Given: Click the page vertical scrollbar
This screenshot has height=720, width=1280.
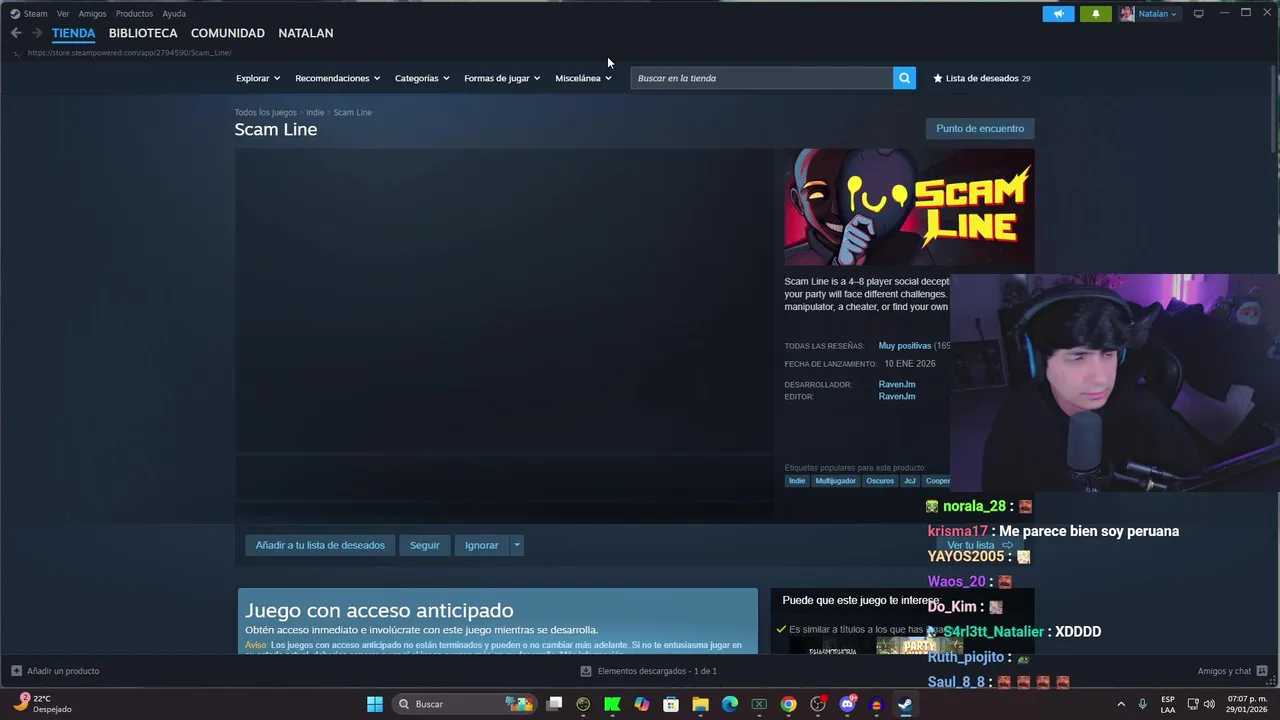Looking at the screenshot, I should [x=1273, y=108].
